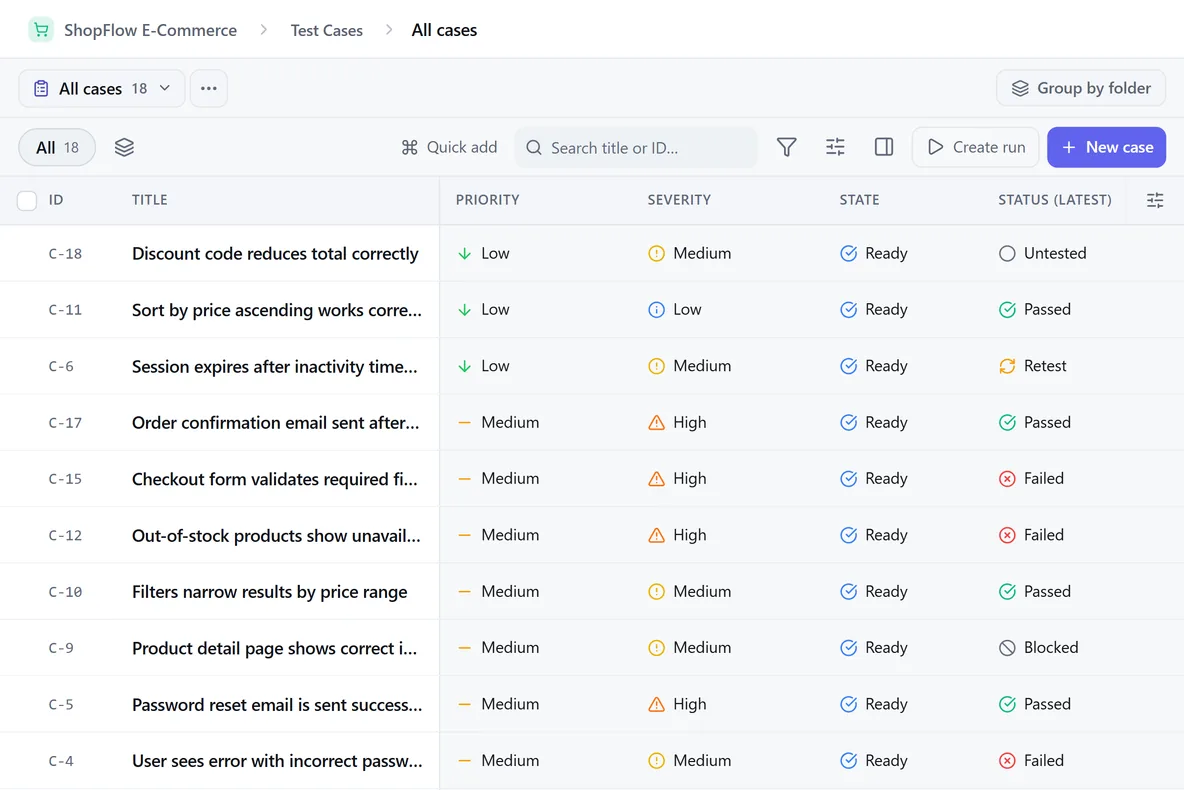This screenshot has height=790, width=1184.
Task: Open case Discount code reduces total correctly
Action: [275, 254]
